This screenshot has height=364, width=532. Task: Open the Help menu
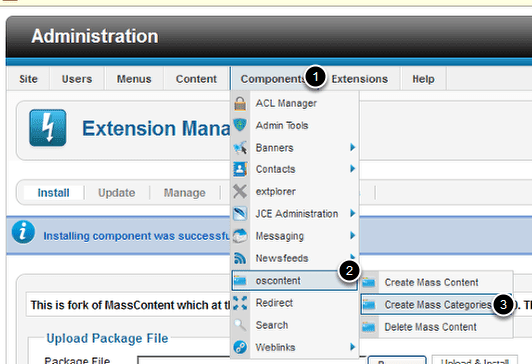423,79
